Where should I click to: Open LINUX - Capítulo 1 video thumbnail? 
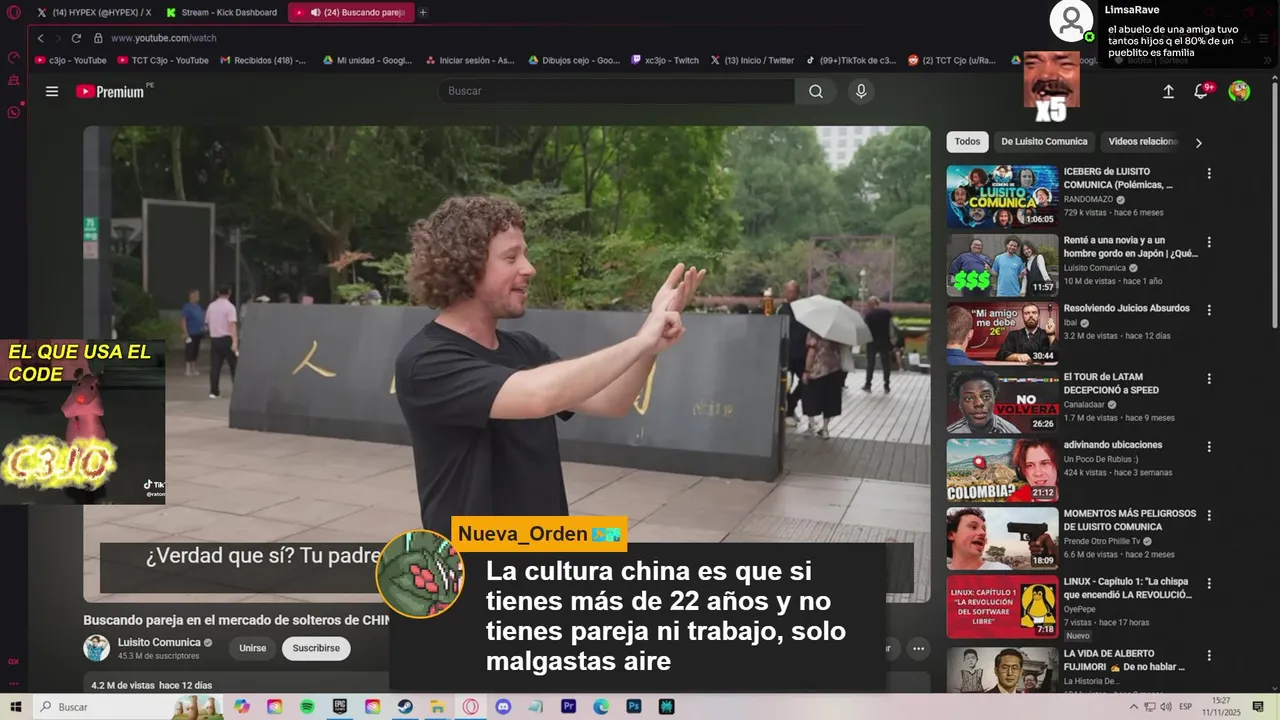[x=1002, y=607]
